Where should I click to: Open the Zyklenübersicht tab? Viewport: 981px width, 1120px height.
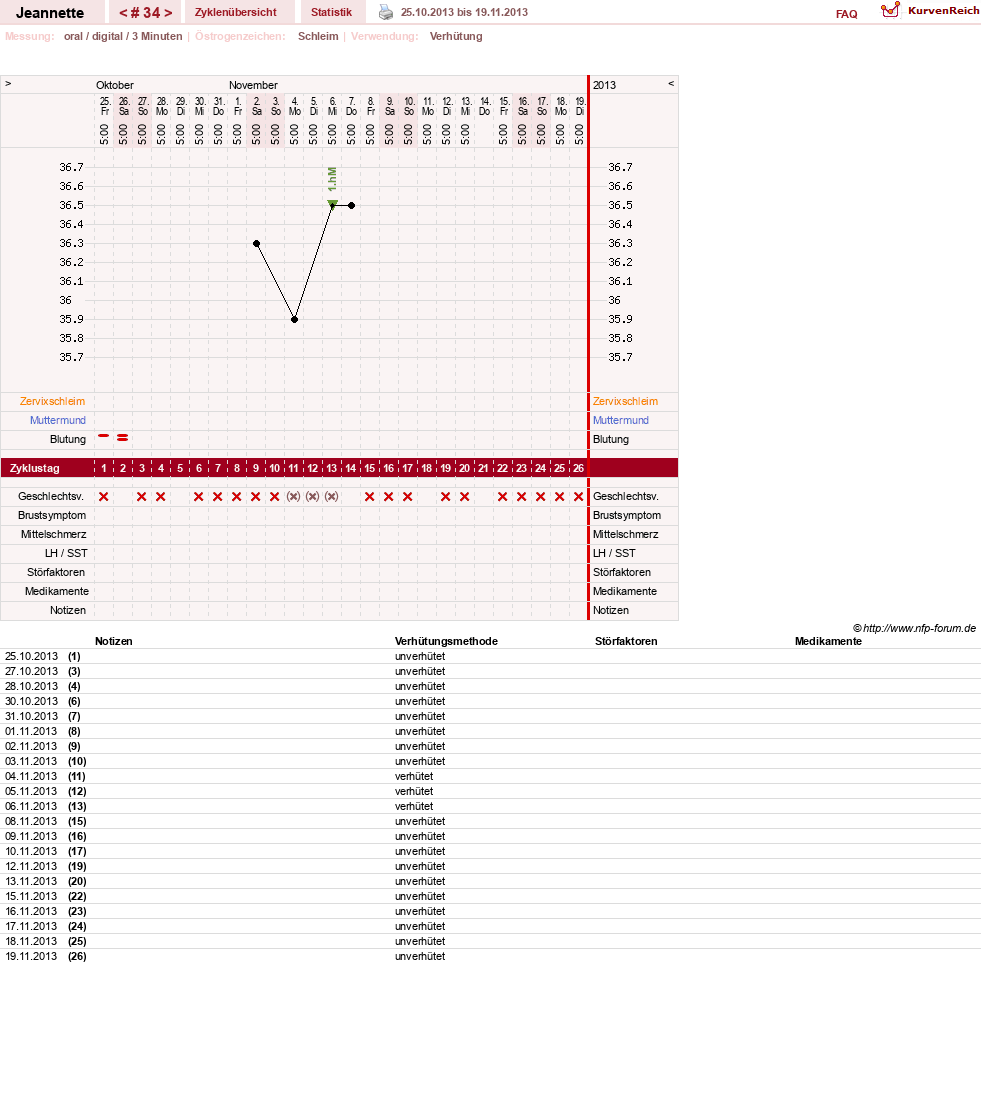(x=236, y=12)
